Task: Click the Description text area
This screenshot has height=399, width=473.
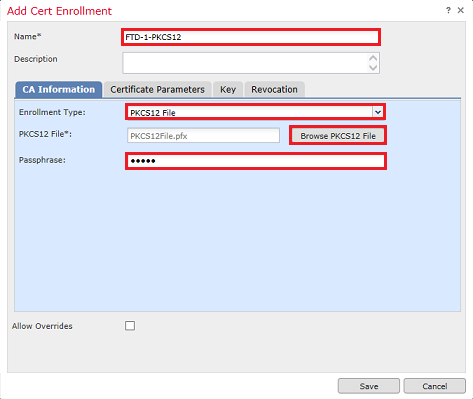Action: click(251, 63)
